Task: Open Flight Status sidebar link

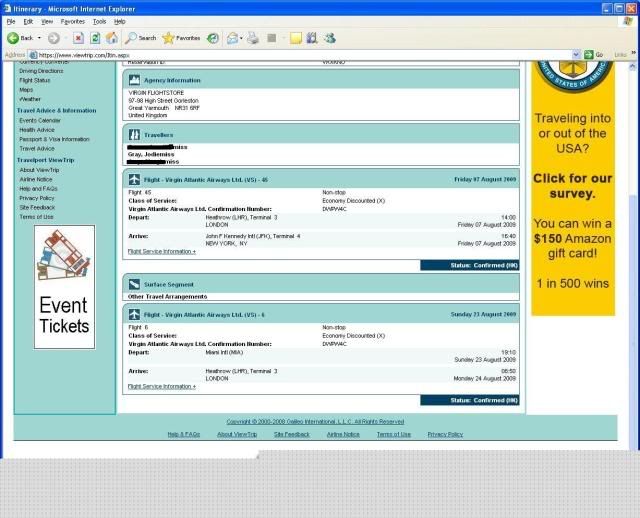Action: pyautogui.click(x=35, y=80)
